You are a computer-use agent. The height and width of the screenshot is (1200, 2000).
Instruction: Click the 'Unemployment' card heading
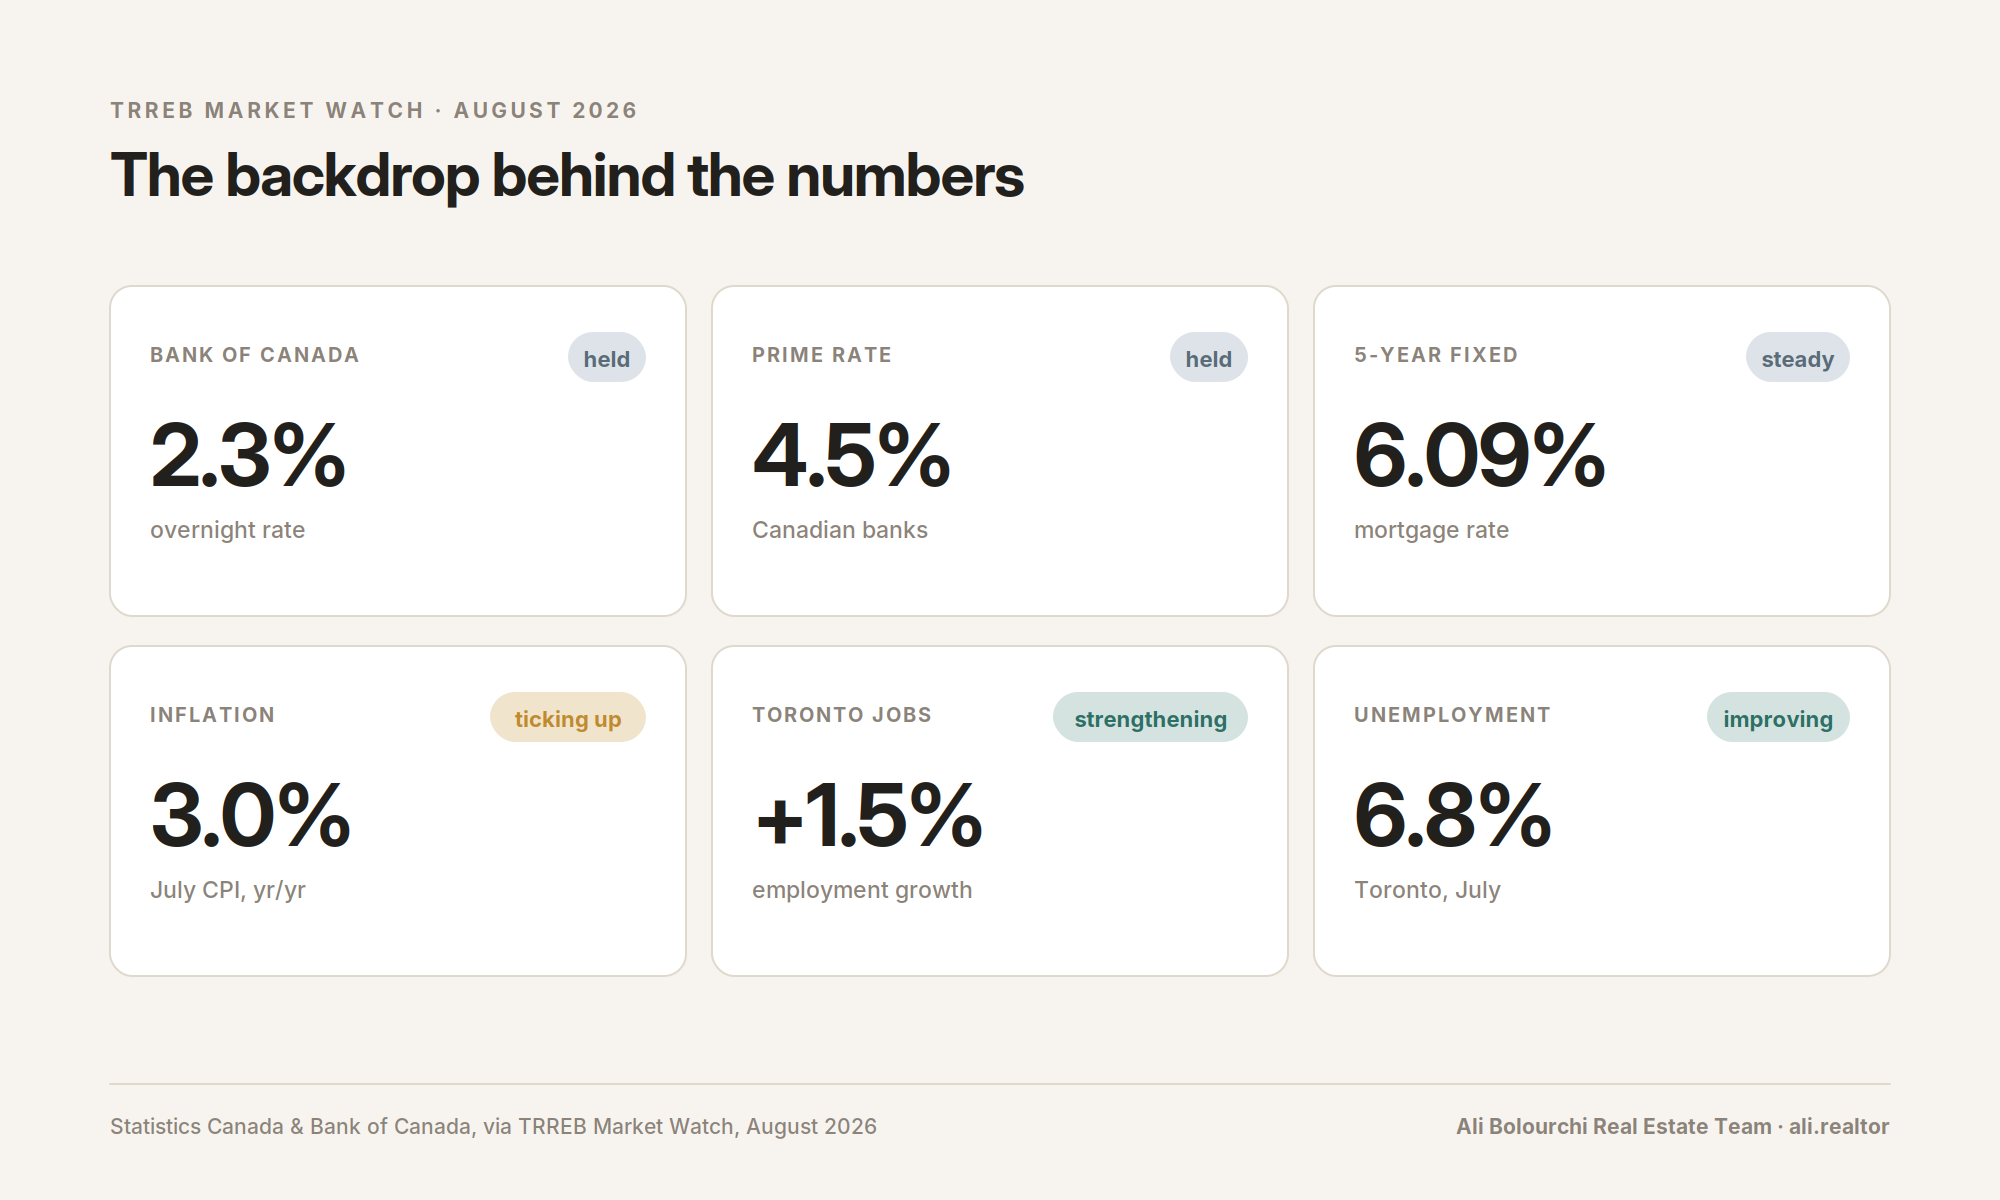click(x=1452, y=715)
